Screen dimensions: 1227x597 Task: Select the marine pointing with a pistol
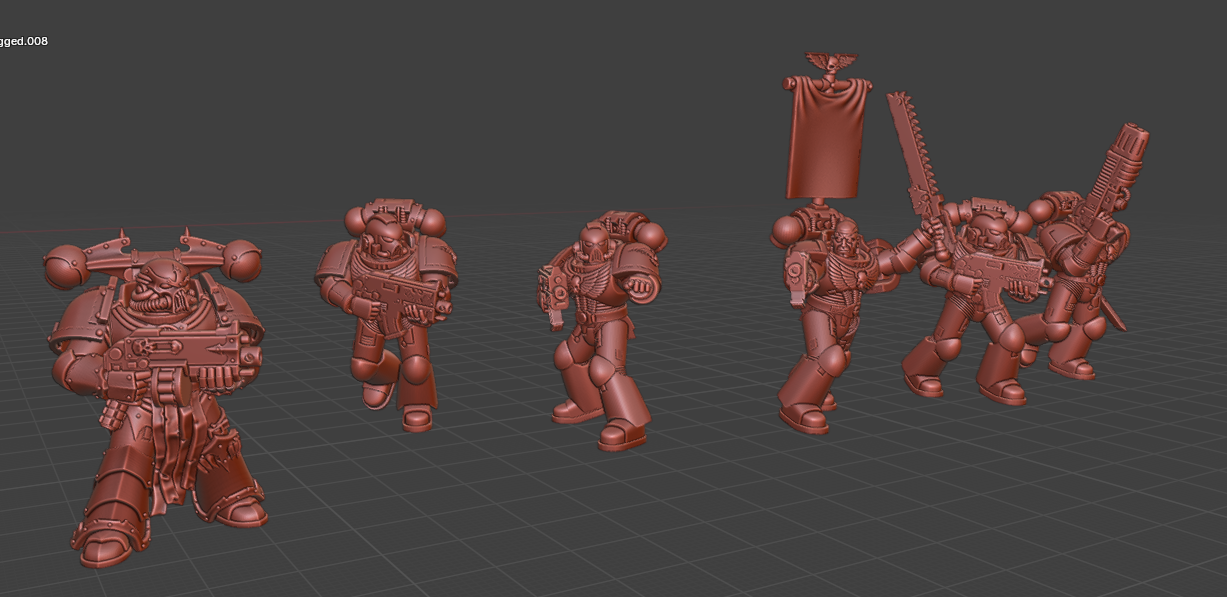603,330
